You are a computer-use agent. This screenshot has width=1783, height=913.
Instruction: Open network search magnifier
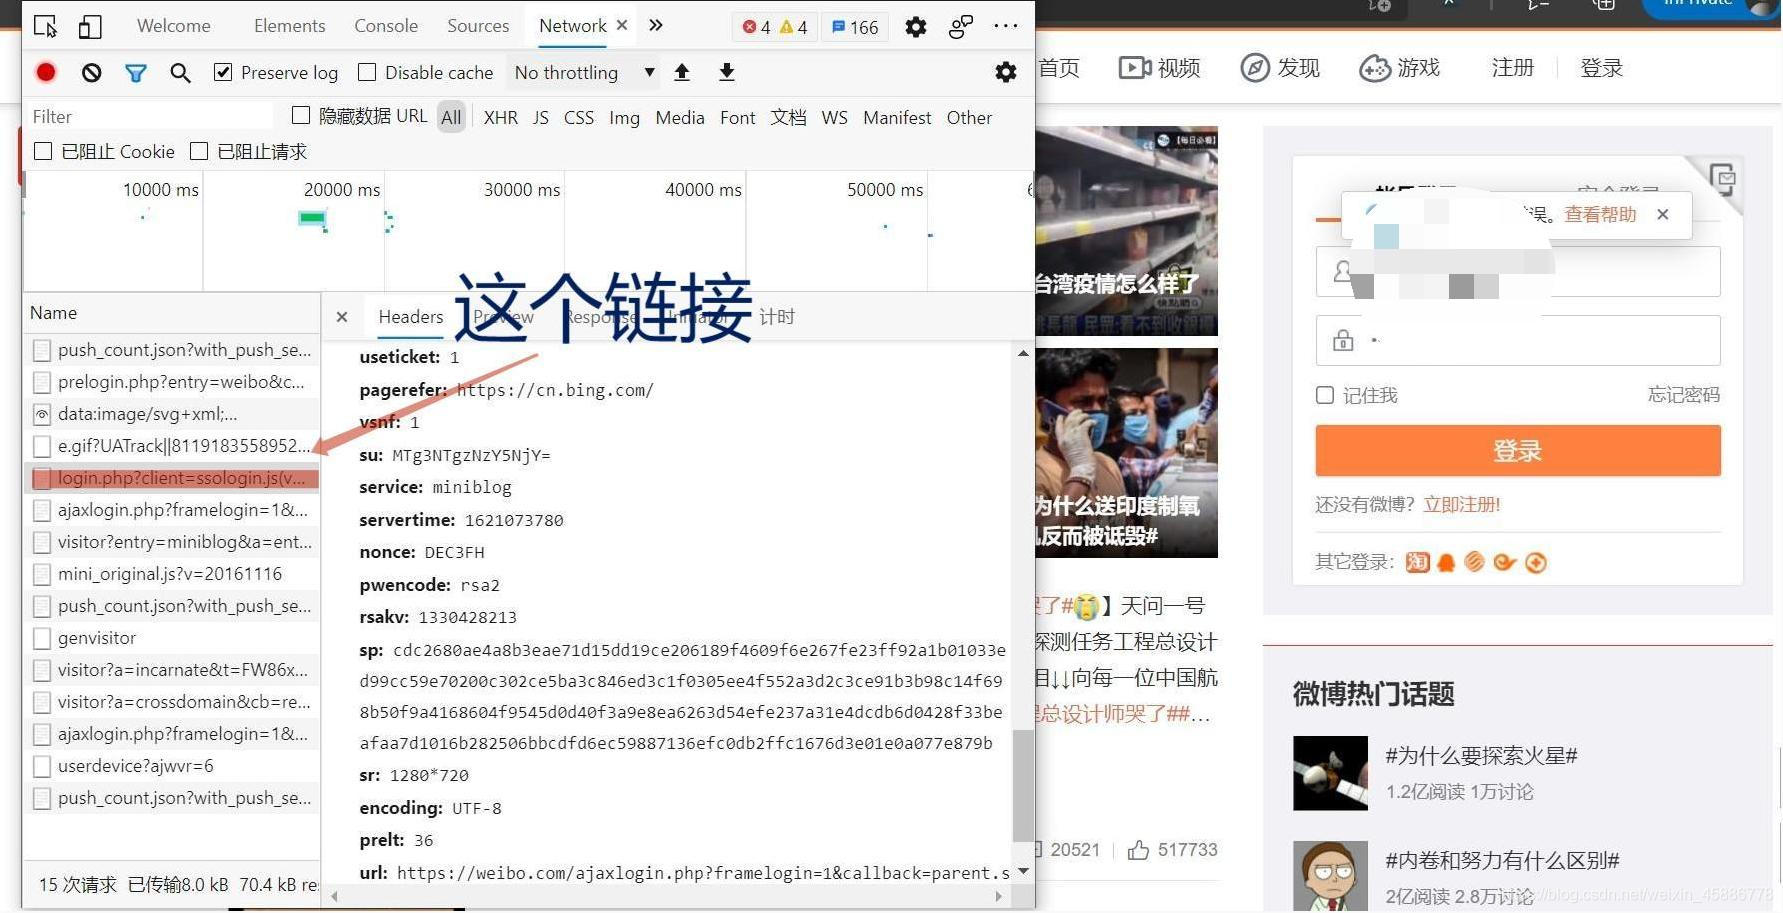pyautogui.click(x=180, y=72)
